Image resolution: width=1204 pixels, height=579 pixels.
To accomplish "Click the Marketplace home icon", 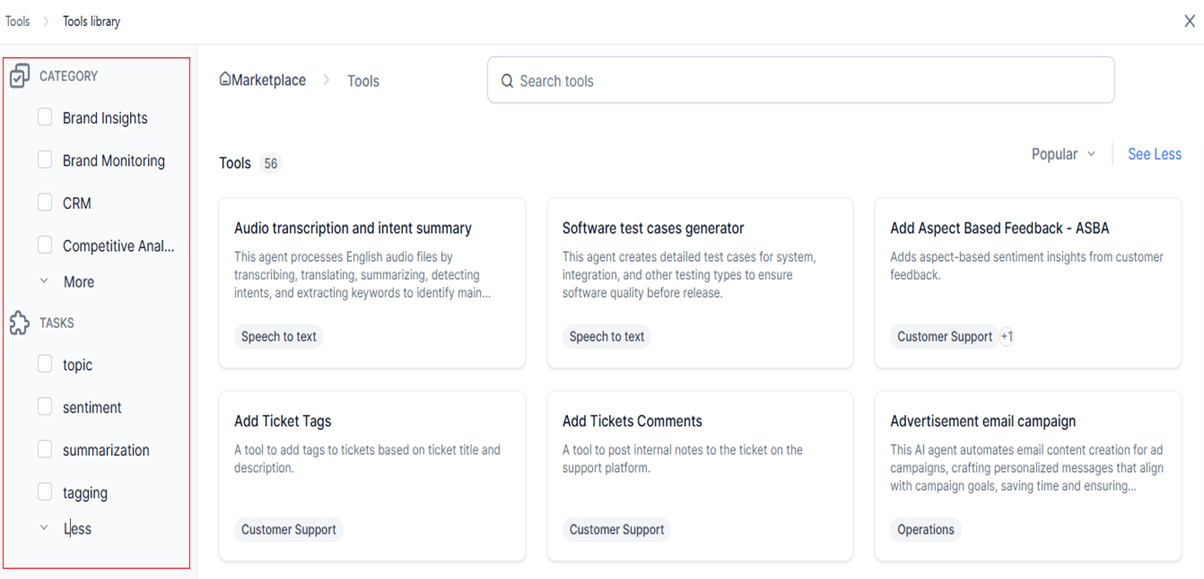I will coord(225,80).
